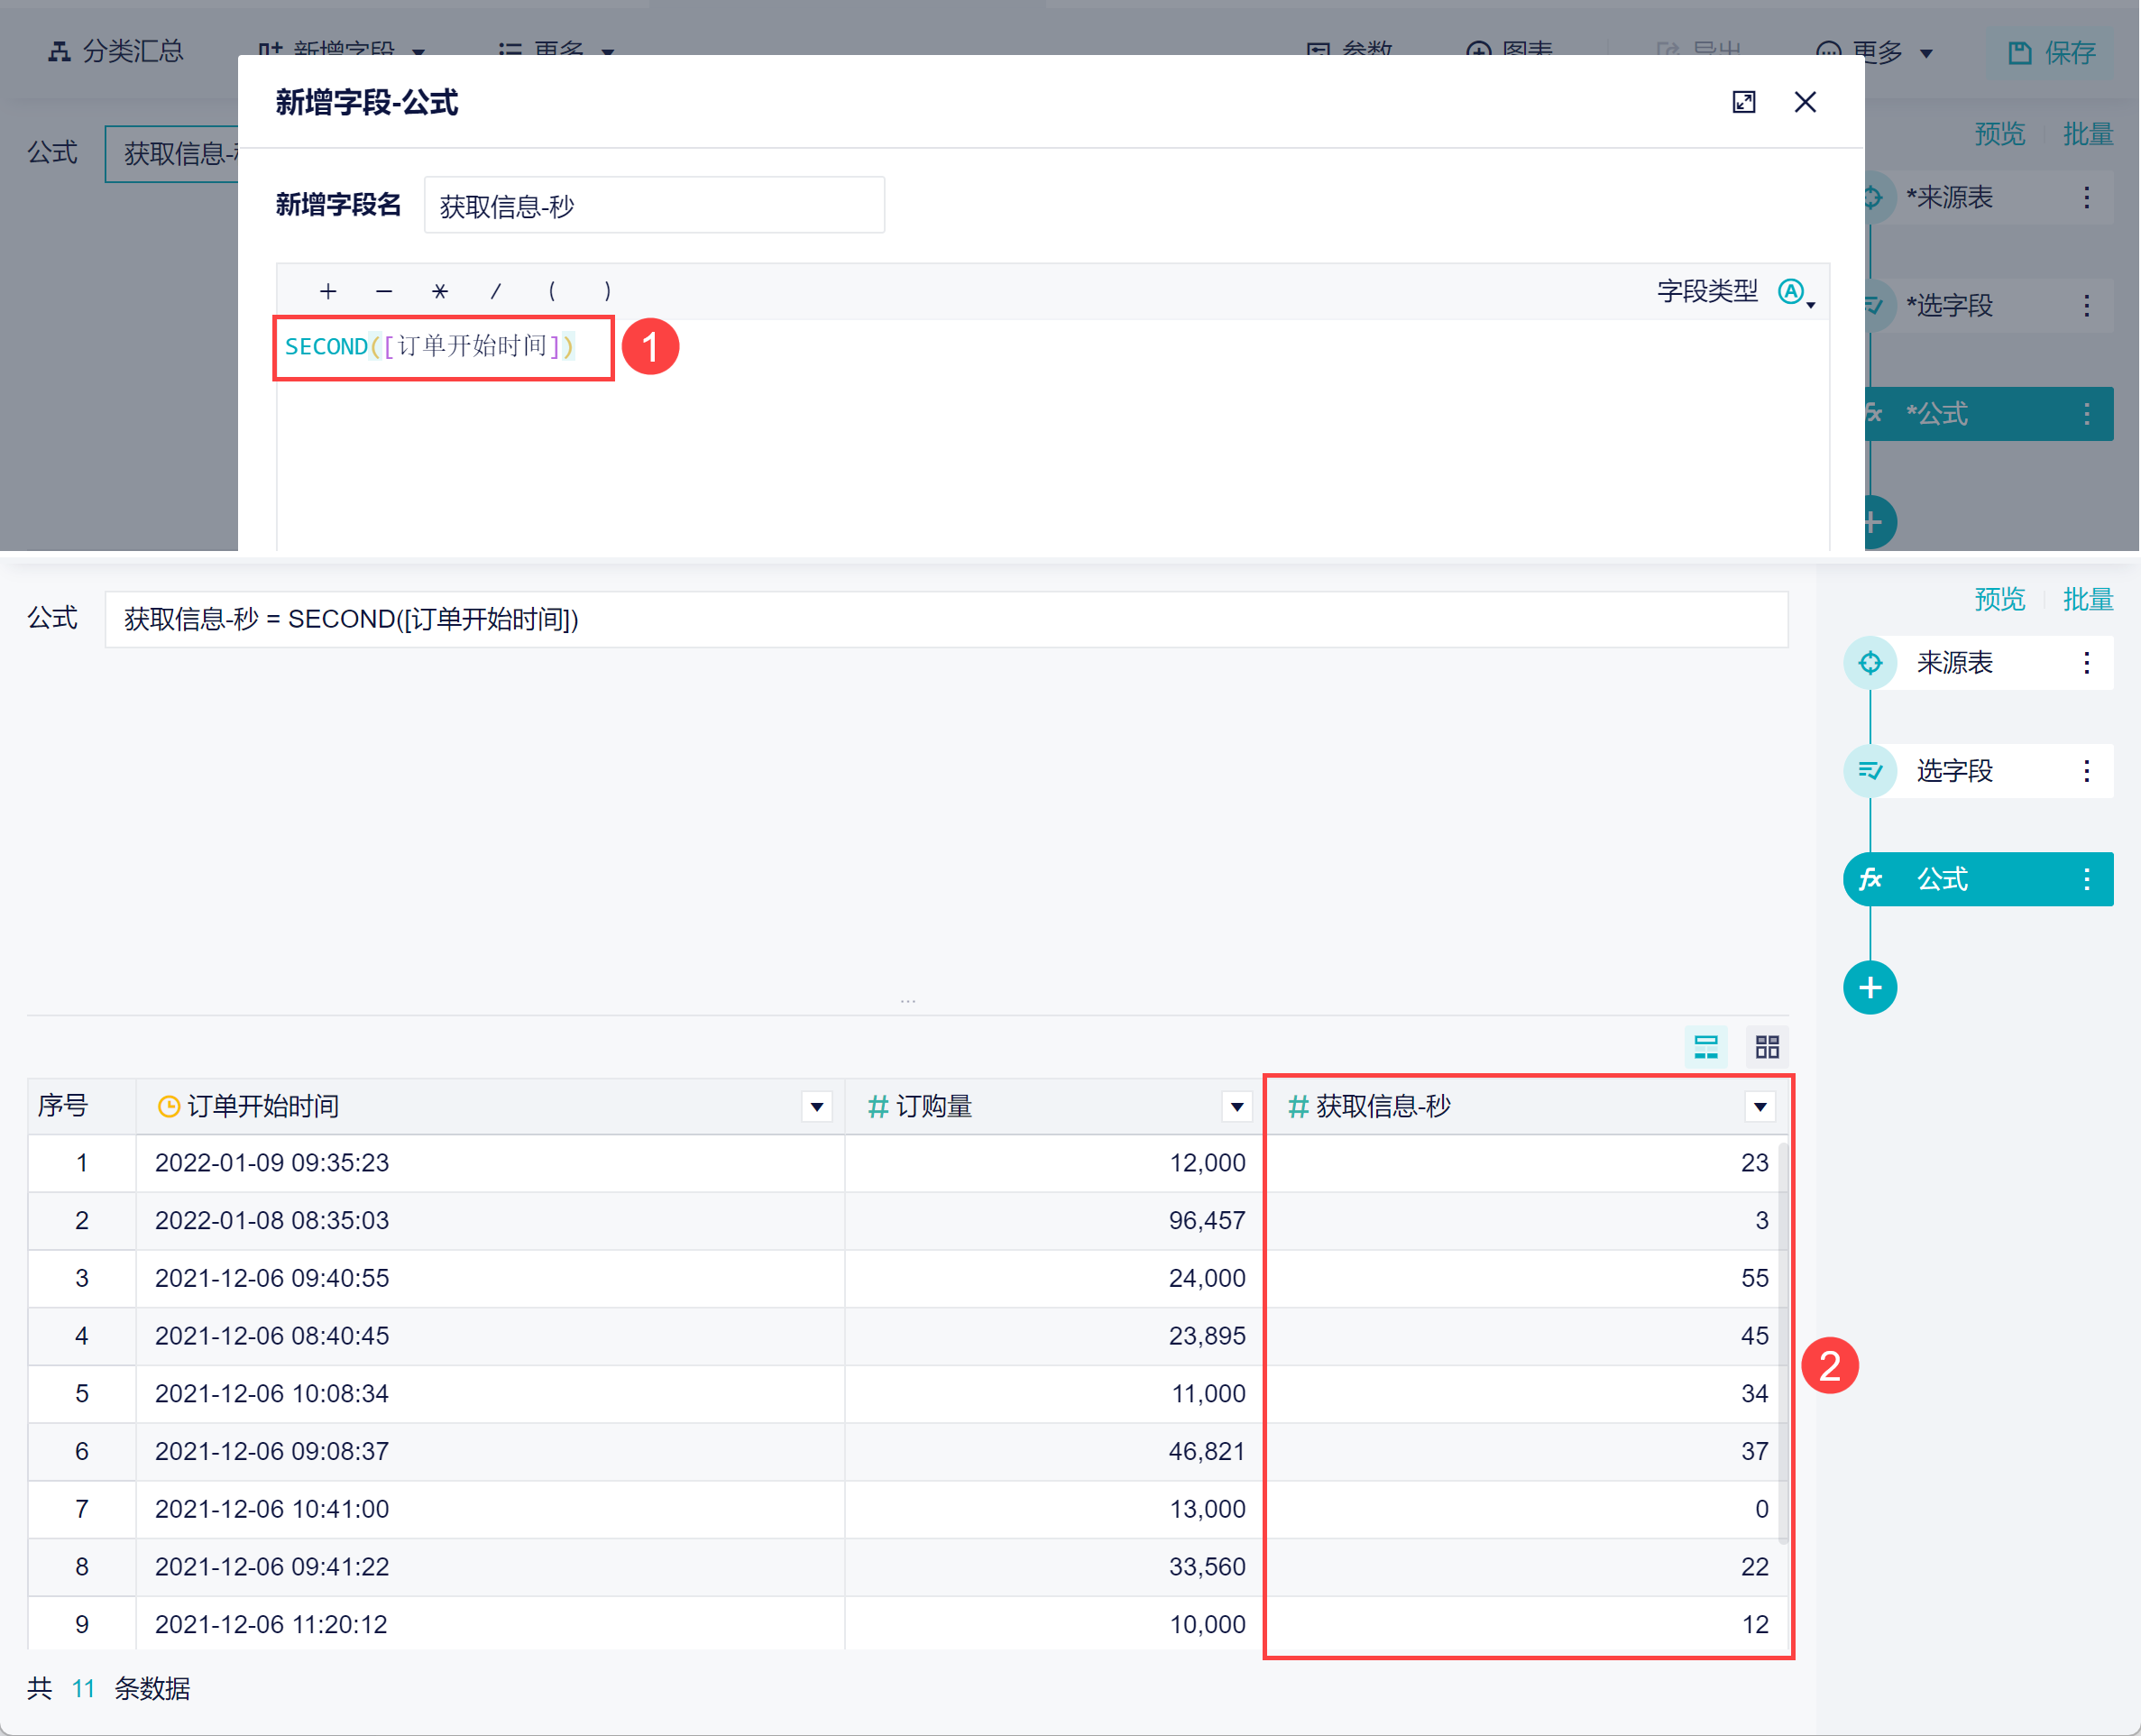This screenshot has height=1736, width=2141.
Task: Select 订购量 value 96,457
Action: pyautogui.click(x=1207, y=1221)
